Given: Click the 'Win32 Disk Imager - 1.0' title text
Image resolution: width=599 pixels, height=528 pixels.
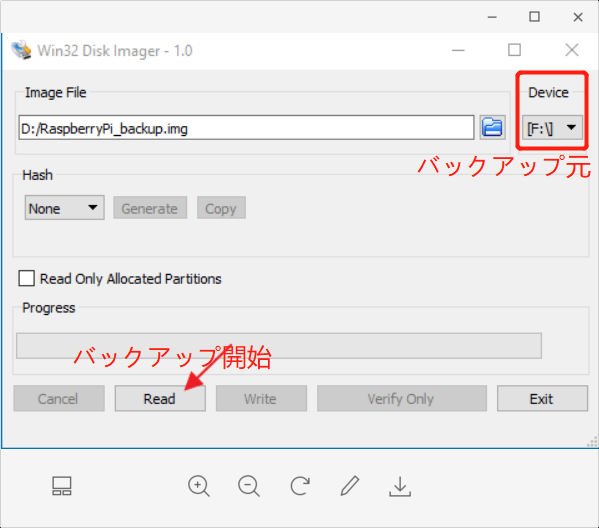Looking at the screenshot, I should pos(115,50).
